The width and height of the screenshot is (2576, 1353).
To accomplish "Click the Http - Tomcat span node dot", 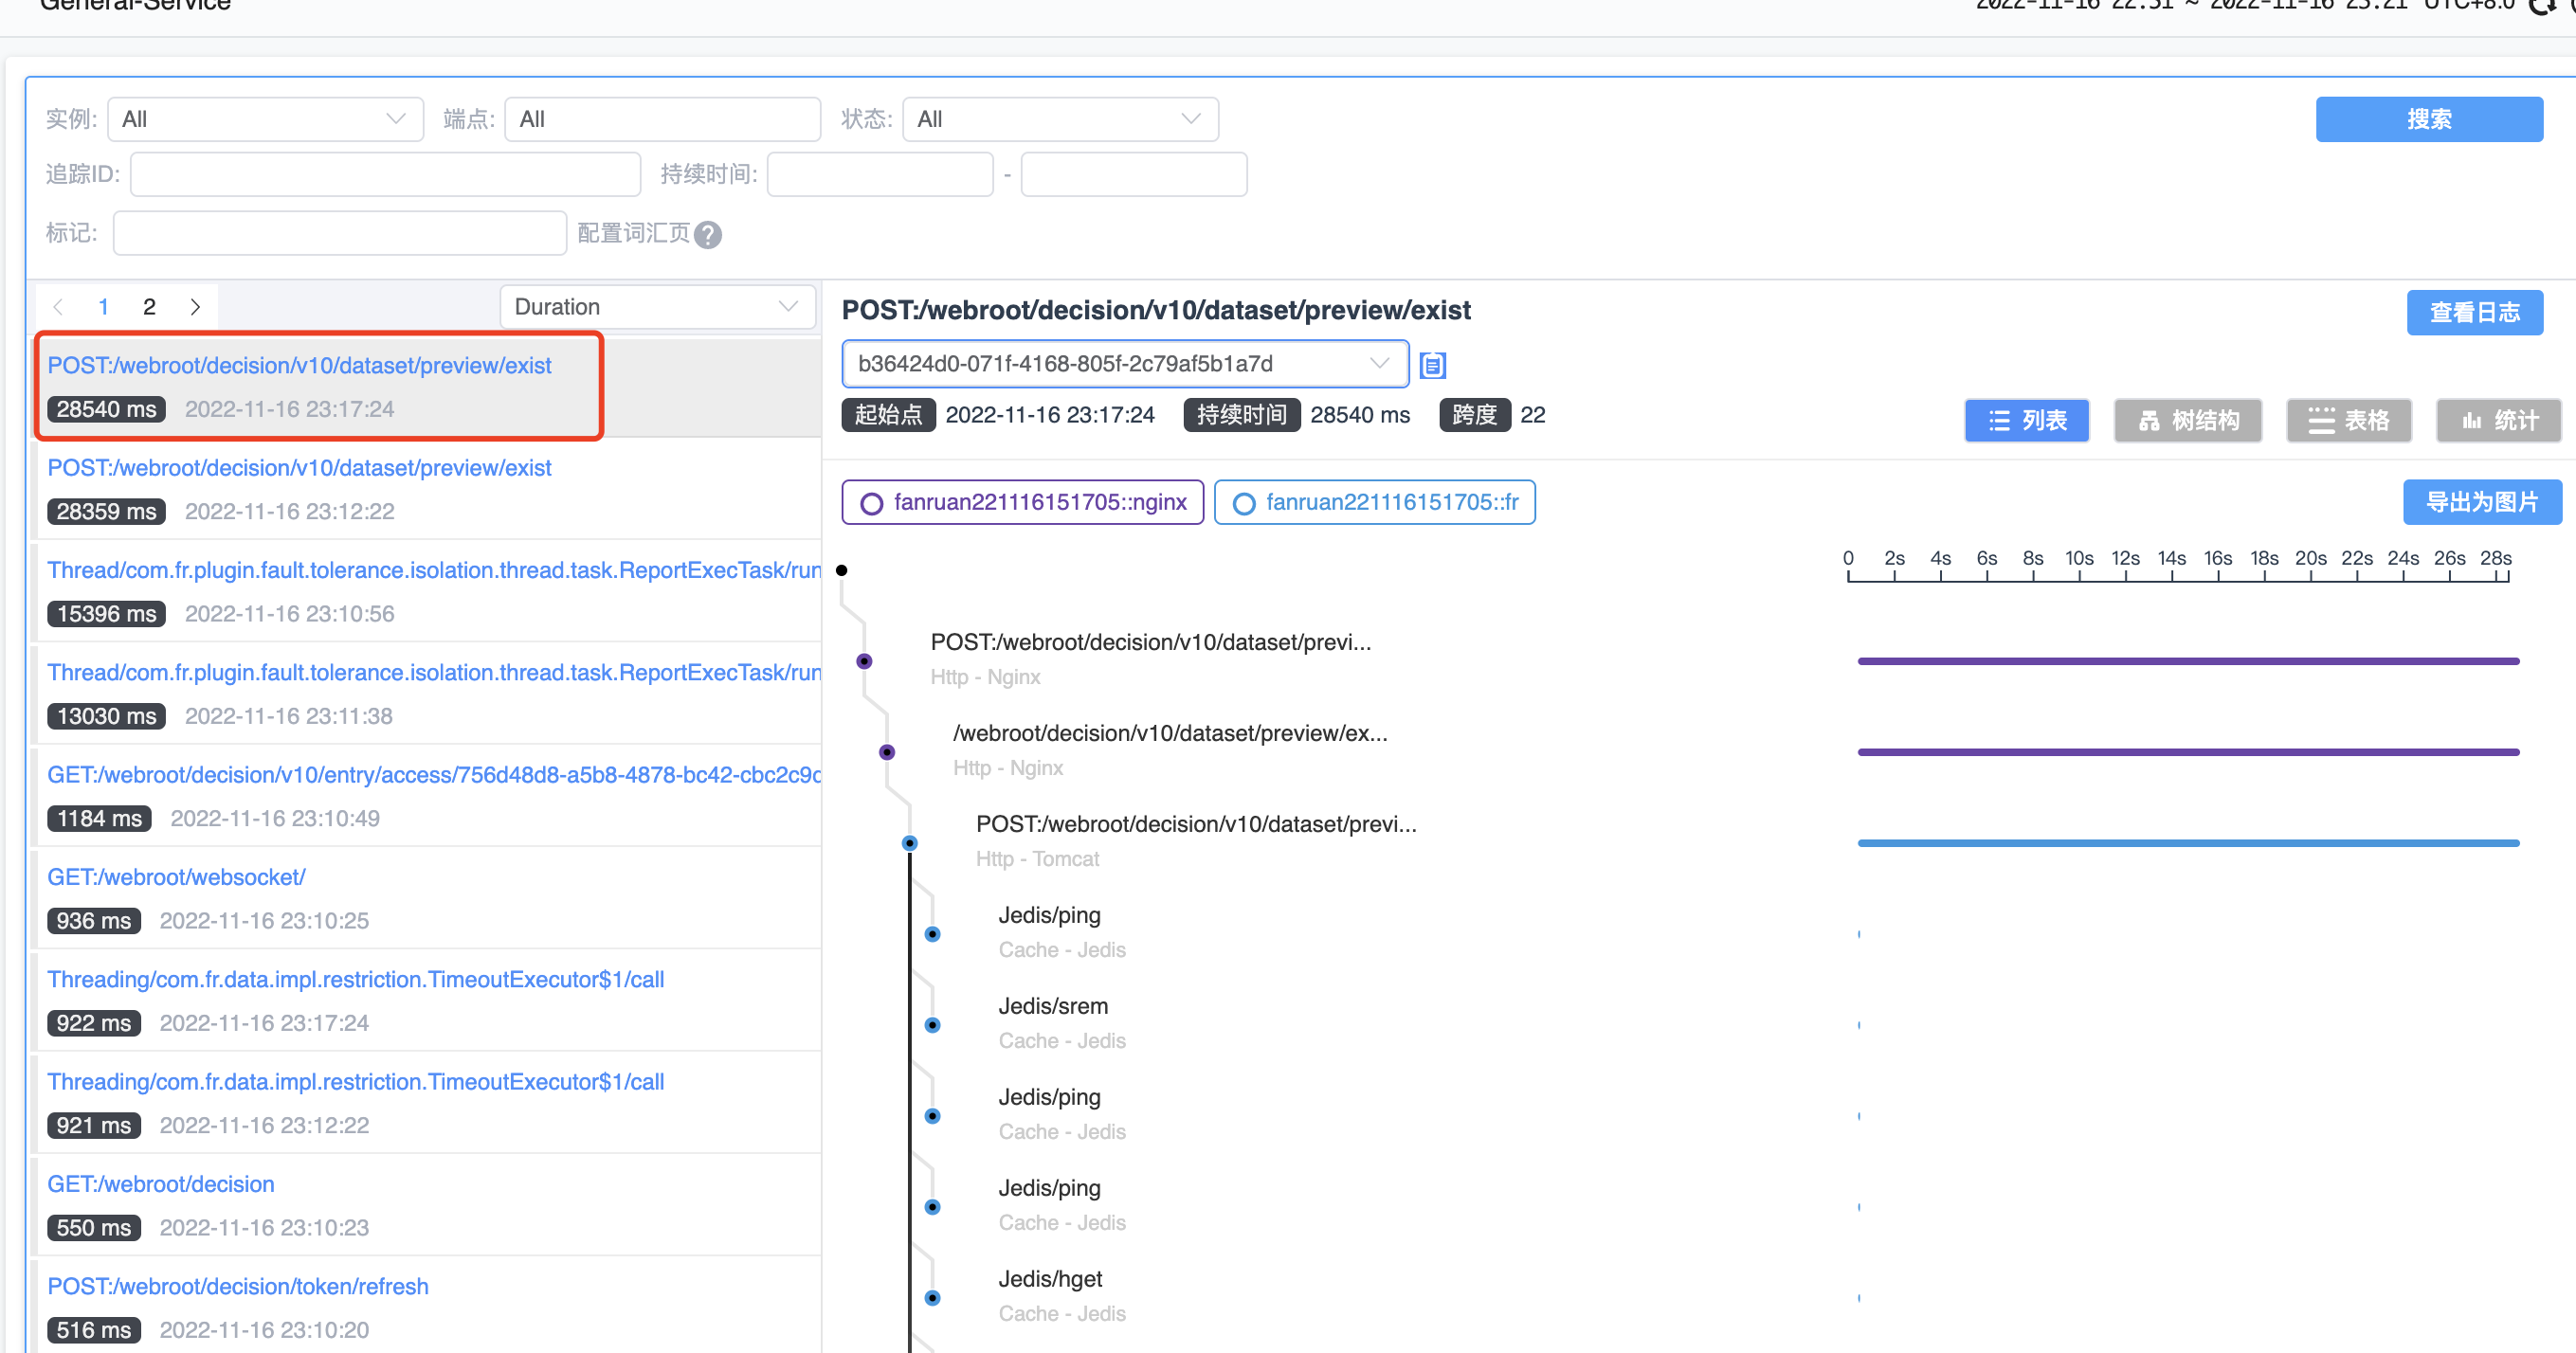I will (x=909, y=843).
